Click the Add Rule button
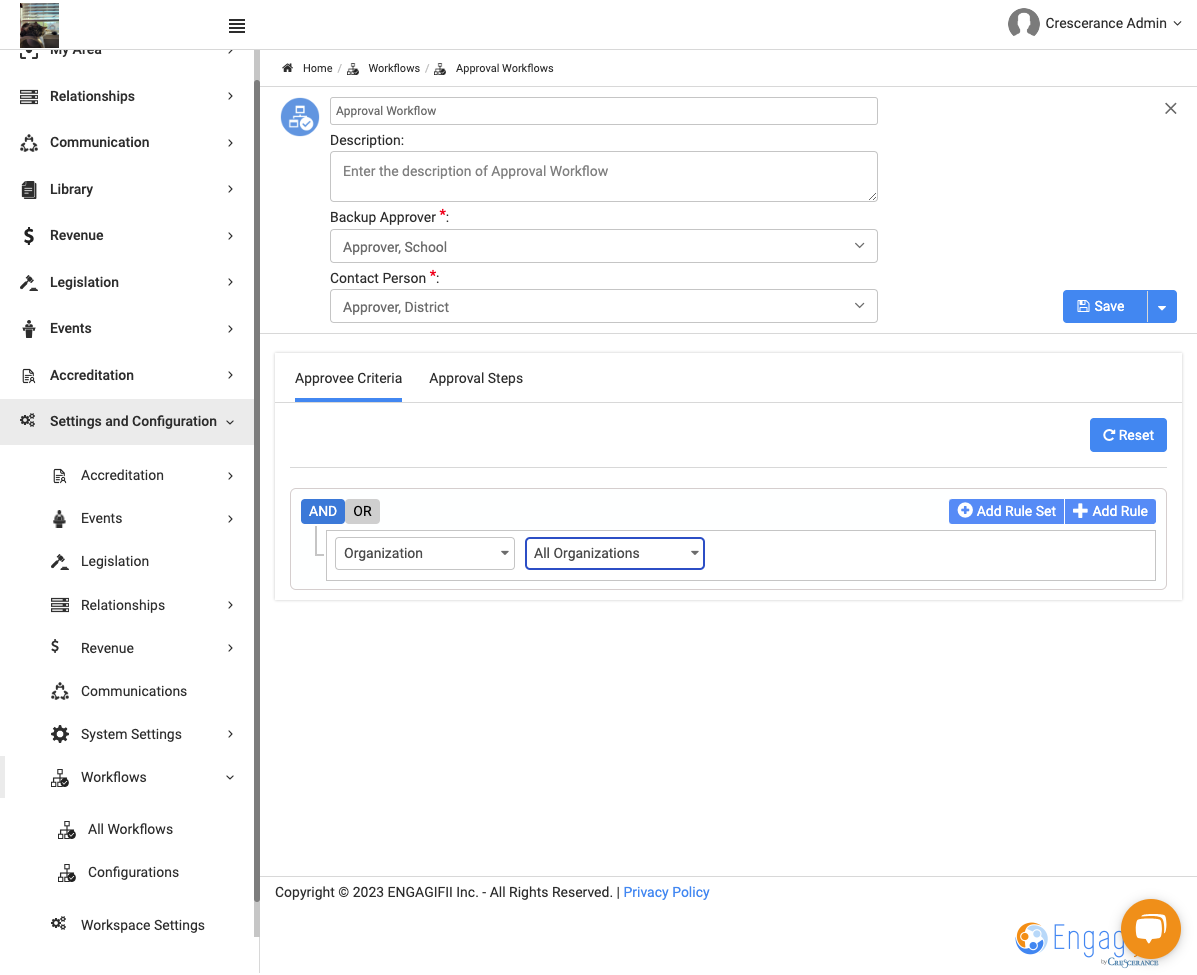Image resolution: width=1197 pixels, height=975 pixels. tap(1110, 512)
